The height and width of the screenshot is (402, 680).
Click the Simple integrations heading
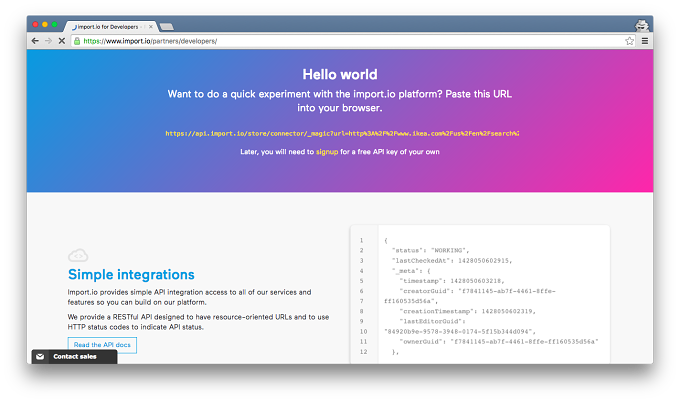pyautogui.click(x=131, y=275)
